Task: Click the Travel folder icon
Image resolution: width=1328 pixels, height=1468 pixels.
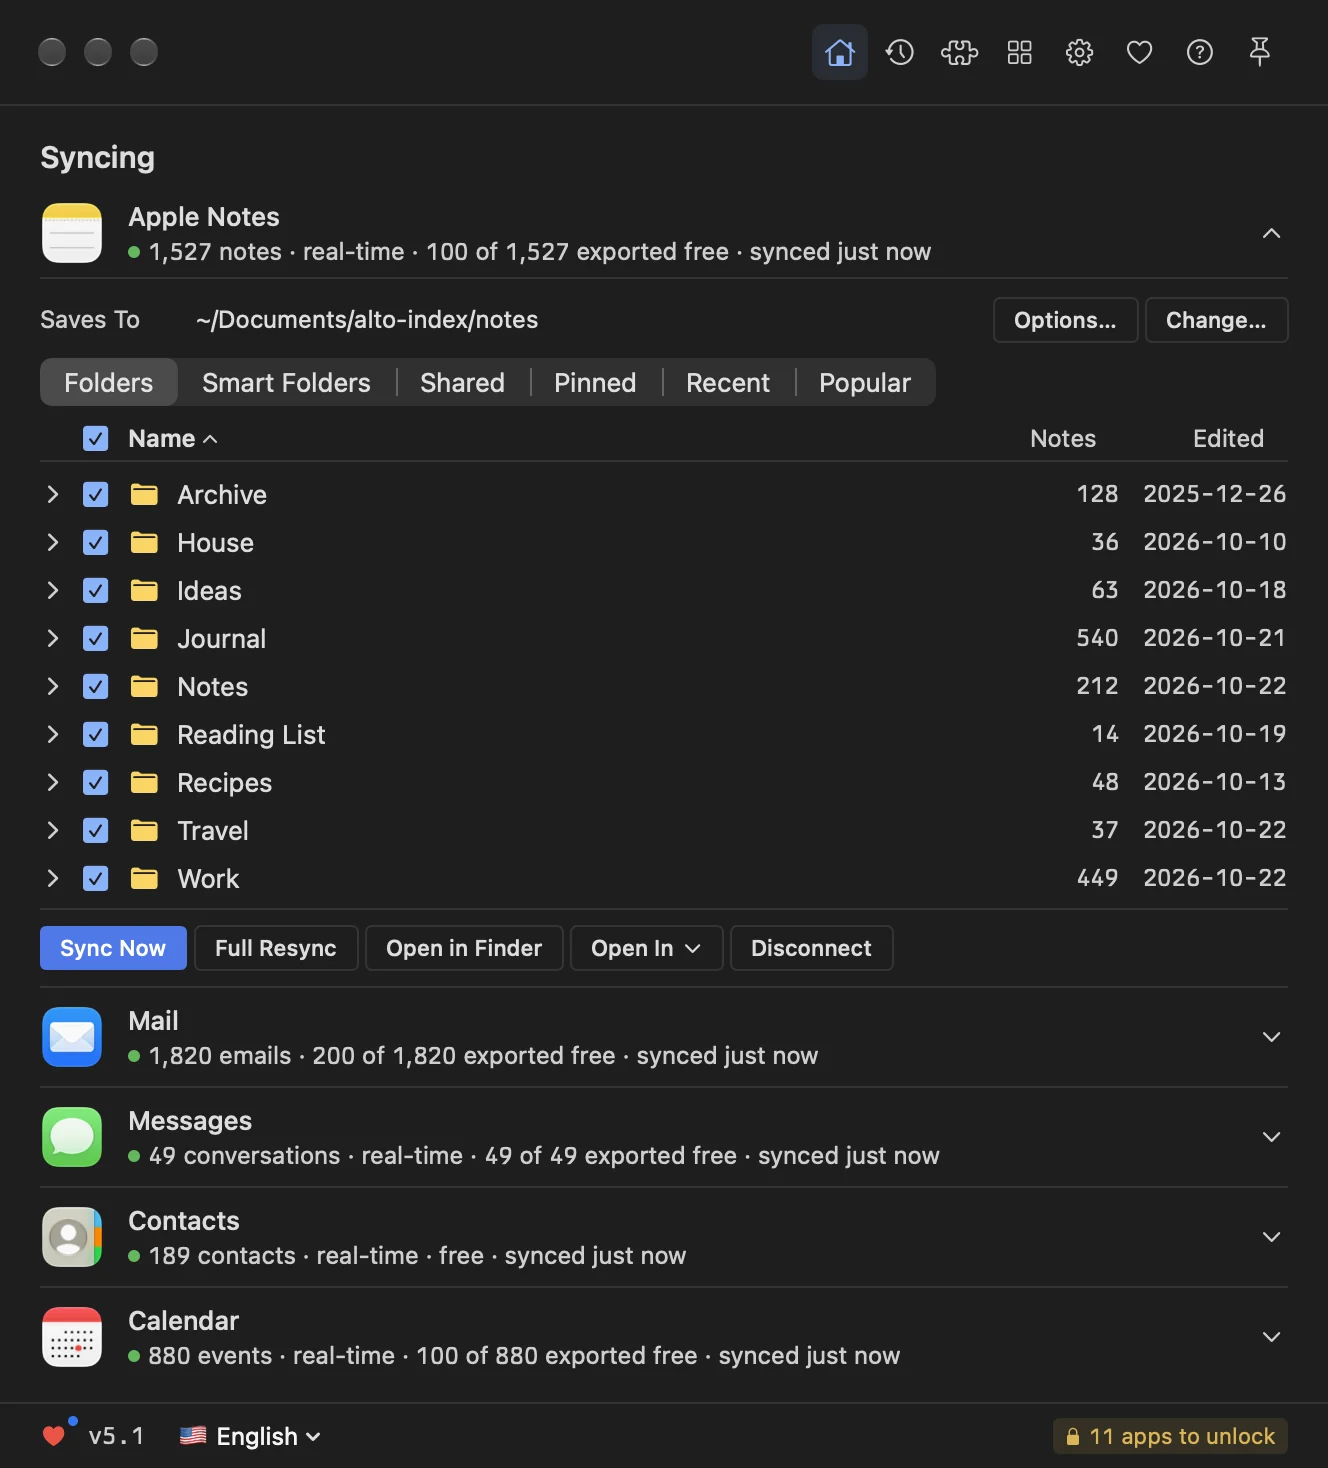Action: (x=144, y=830)
